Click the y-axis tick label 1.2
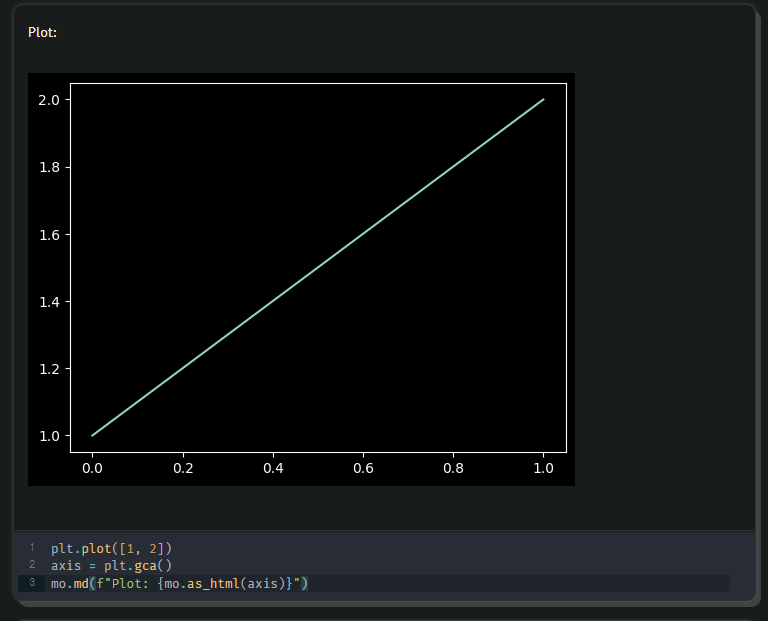The image size is (768, 621). point(49,369)
